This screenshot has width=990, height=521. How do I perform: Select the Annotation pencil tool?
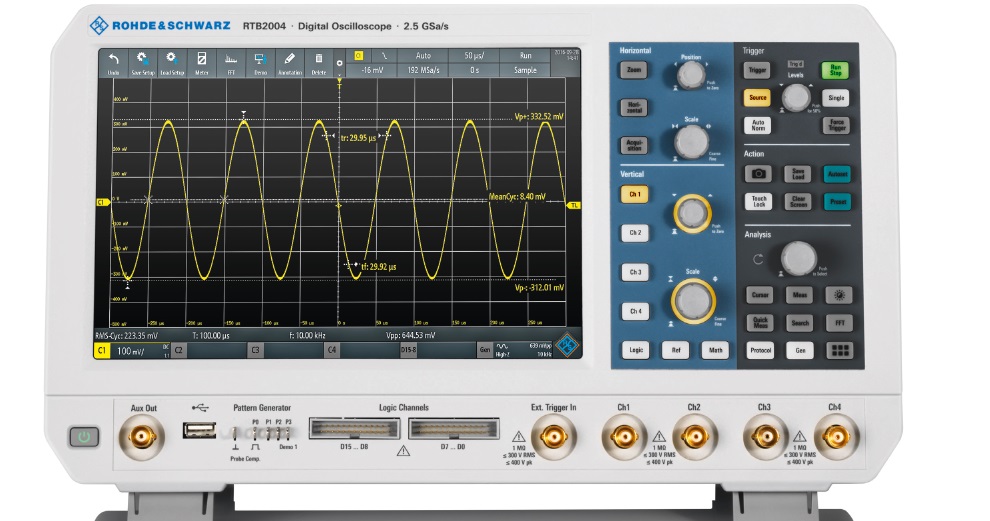coord(290,64)
